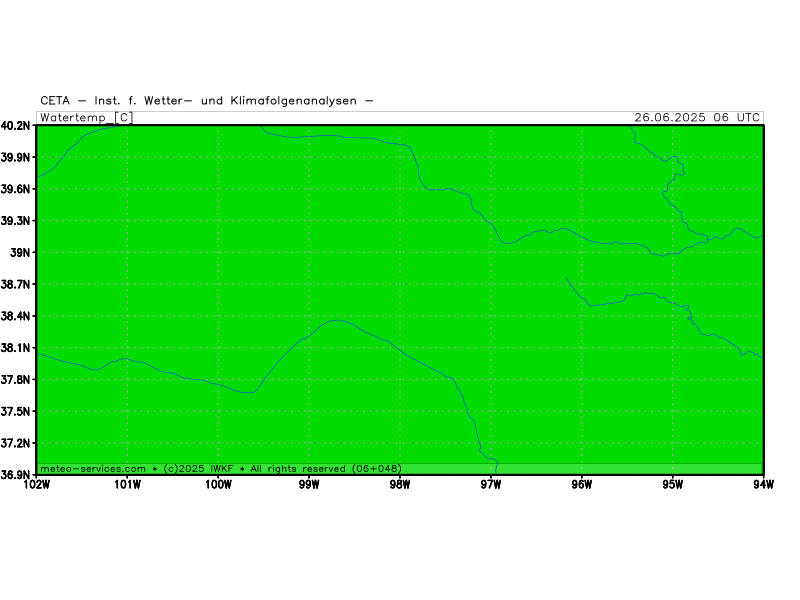Click the 100W longitude label
800x600 pixels.
[x=218, y=485]
